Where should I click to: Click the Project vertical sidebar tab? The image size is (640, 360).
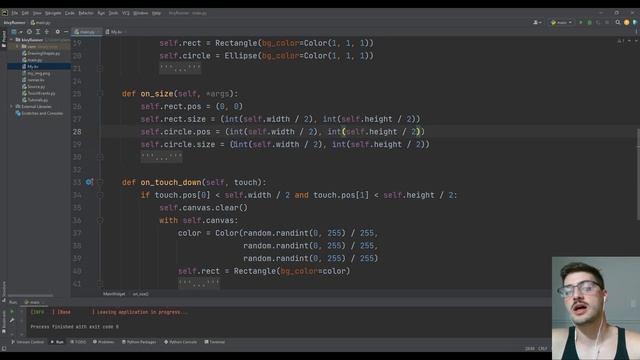tap(4, 39)
